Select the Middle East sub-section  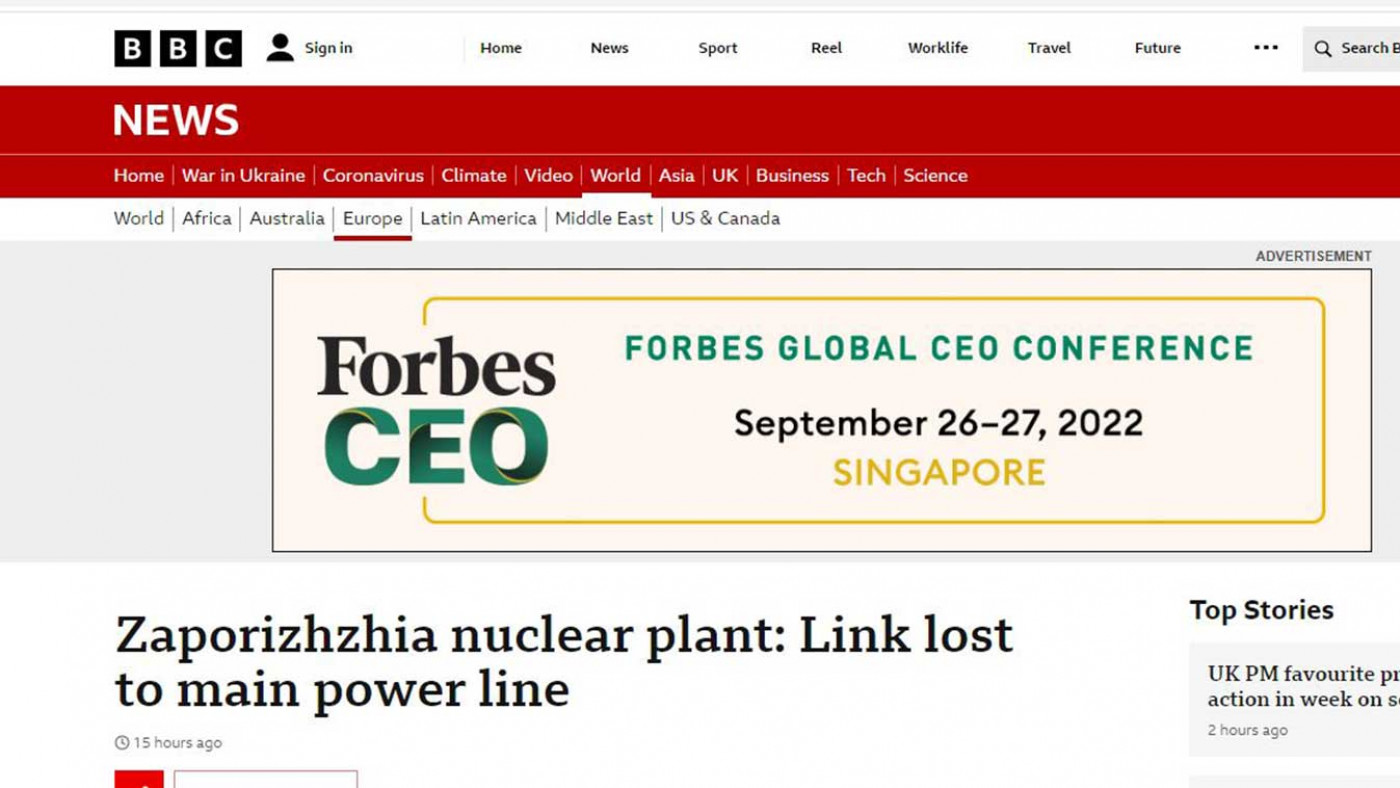pos(604,218)
